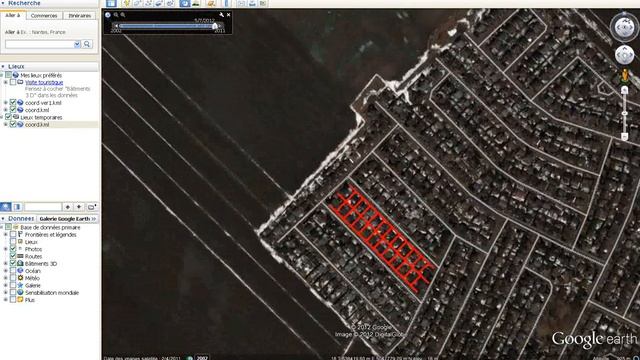Switch to the Aller à tab
Image resolution: width=640 pixels, height=360 pixels.
point(13,15)
